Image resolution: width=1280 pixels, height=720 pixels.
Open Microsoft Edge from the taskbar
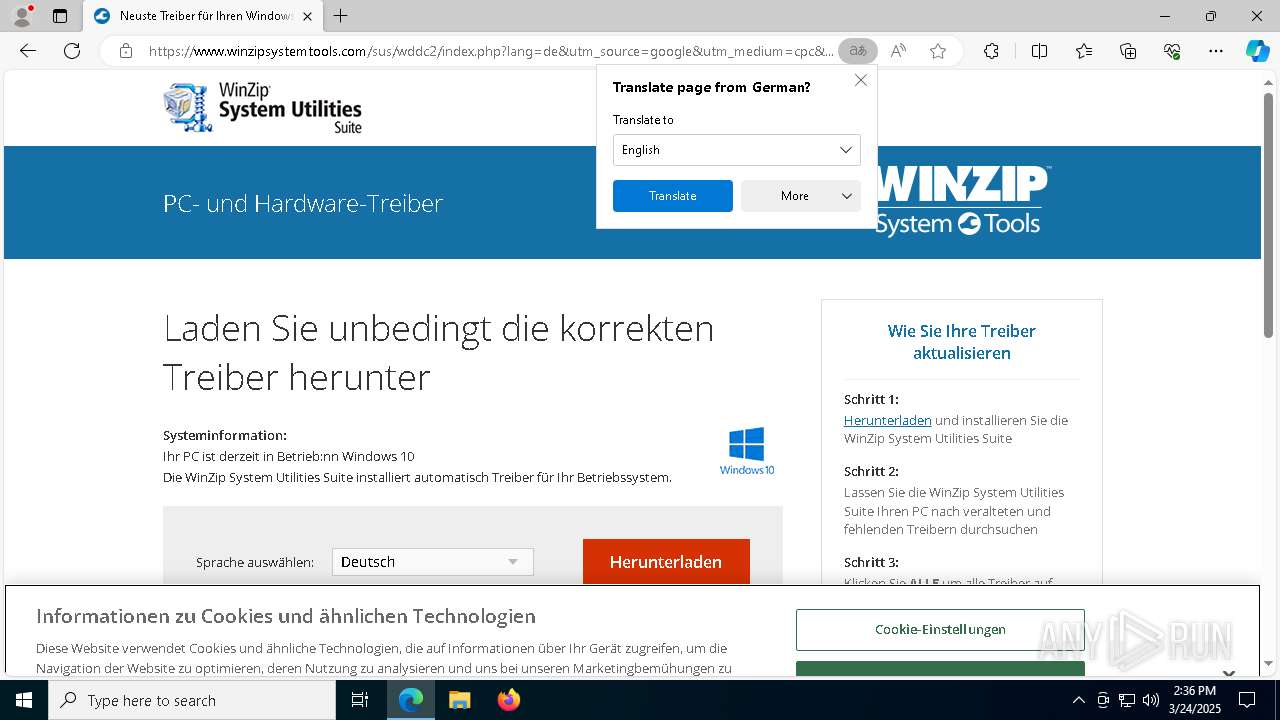point(411,700)
